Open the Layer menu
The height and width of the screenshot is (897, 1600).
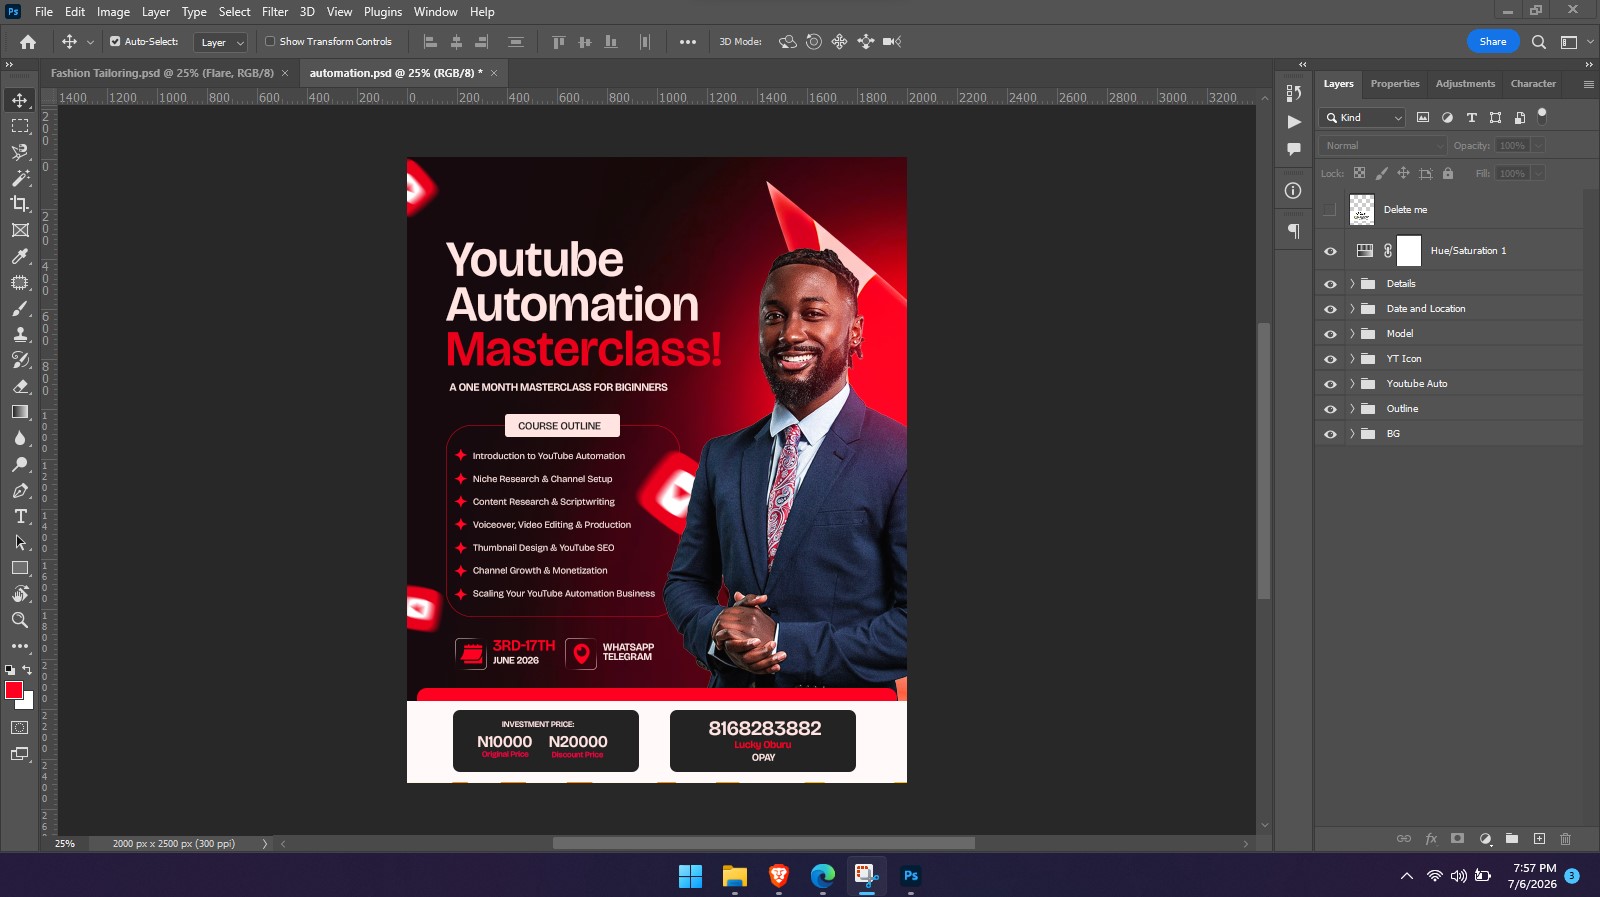[x=155, y=12]
